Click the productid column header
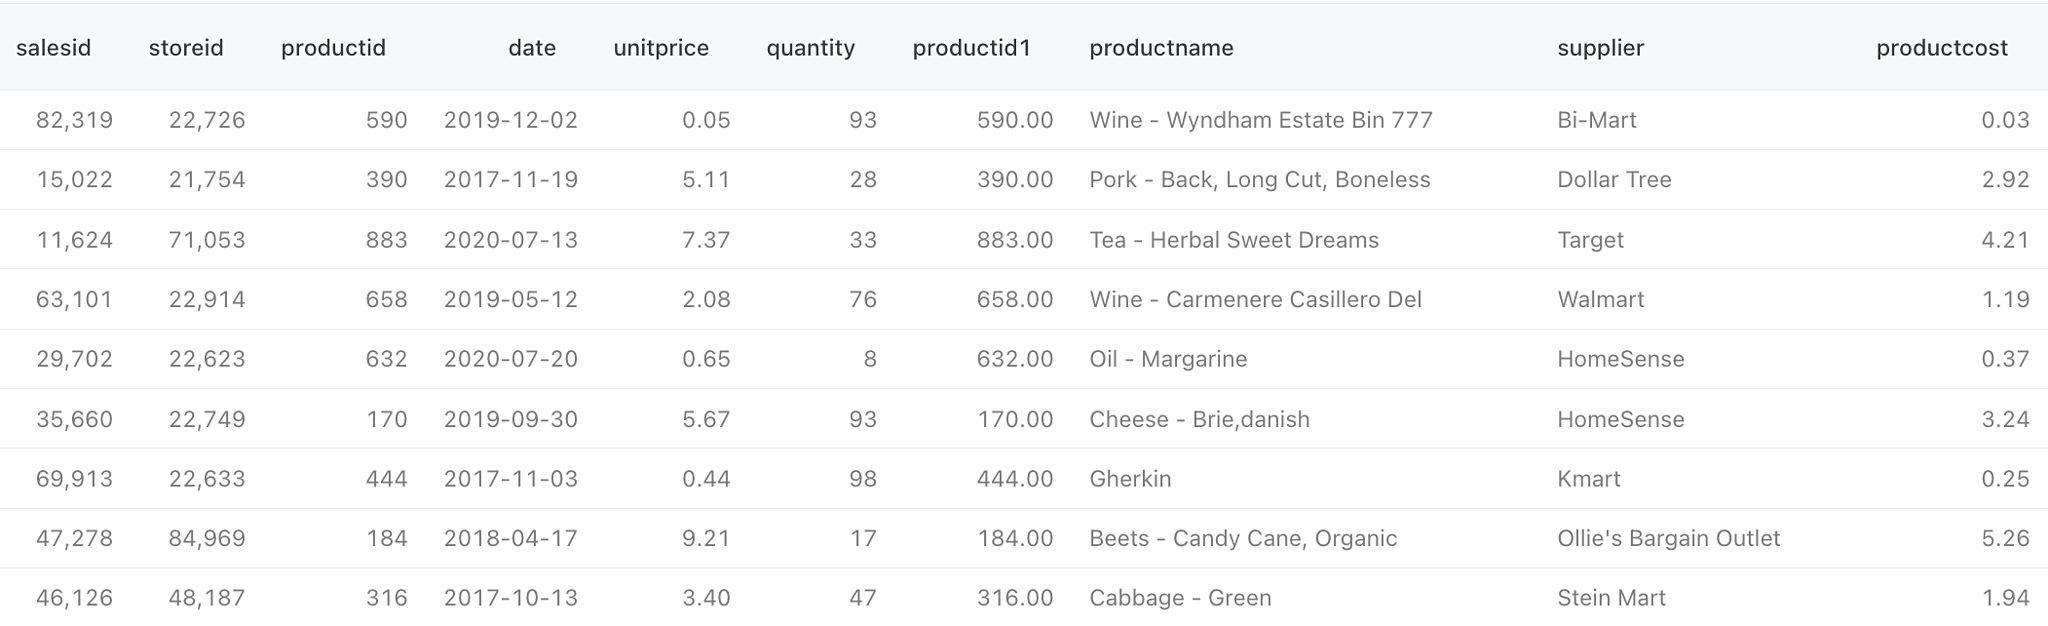2048x626 pixels. point(333,48)
